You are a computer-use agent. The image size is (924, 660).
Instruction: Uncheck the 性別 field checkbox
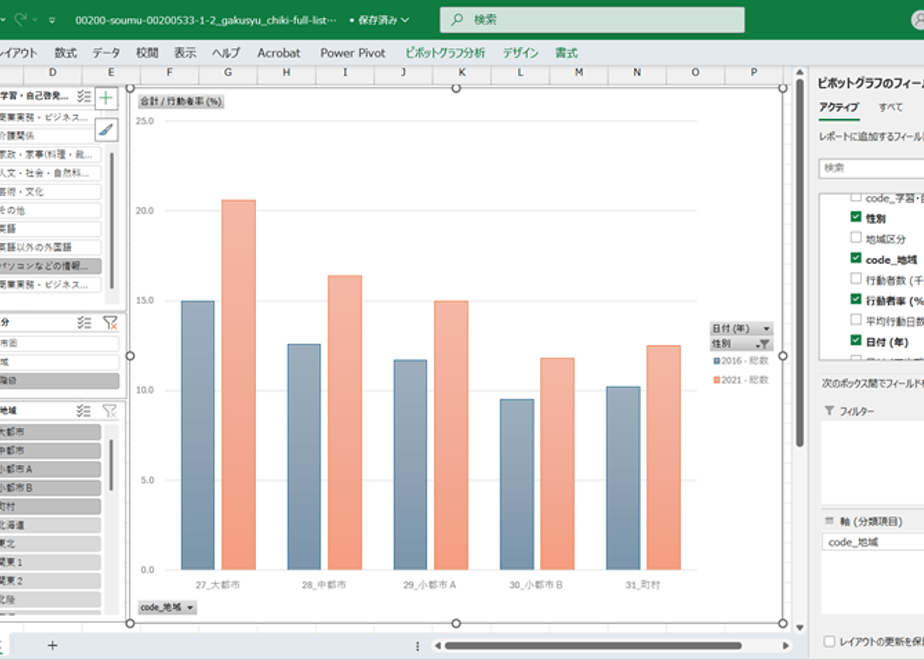coord(856,217)
